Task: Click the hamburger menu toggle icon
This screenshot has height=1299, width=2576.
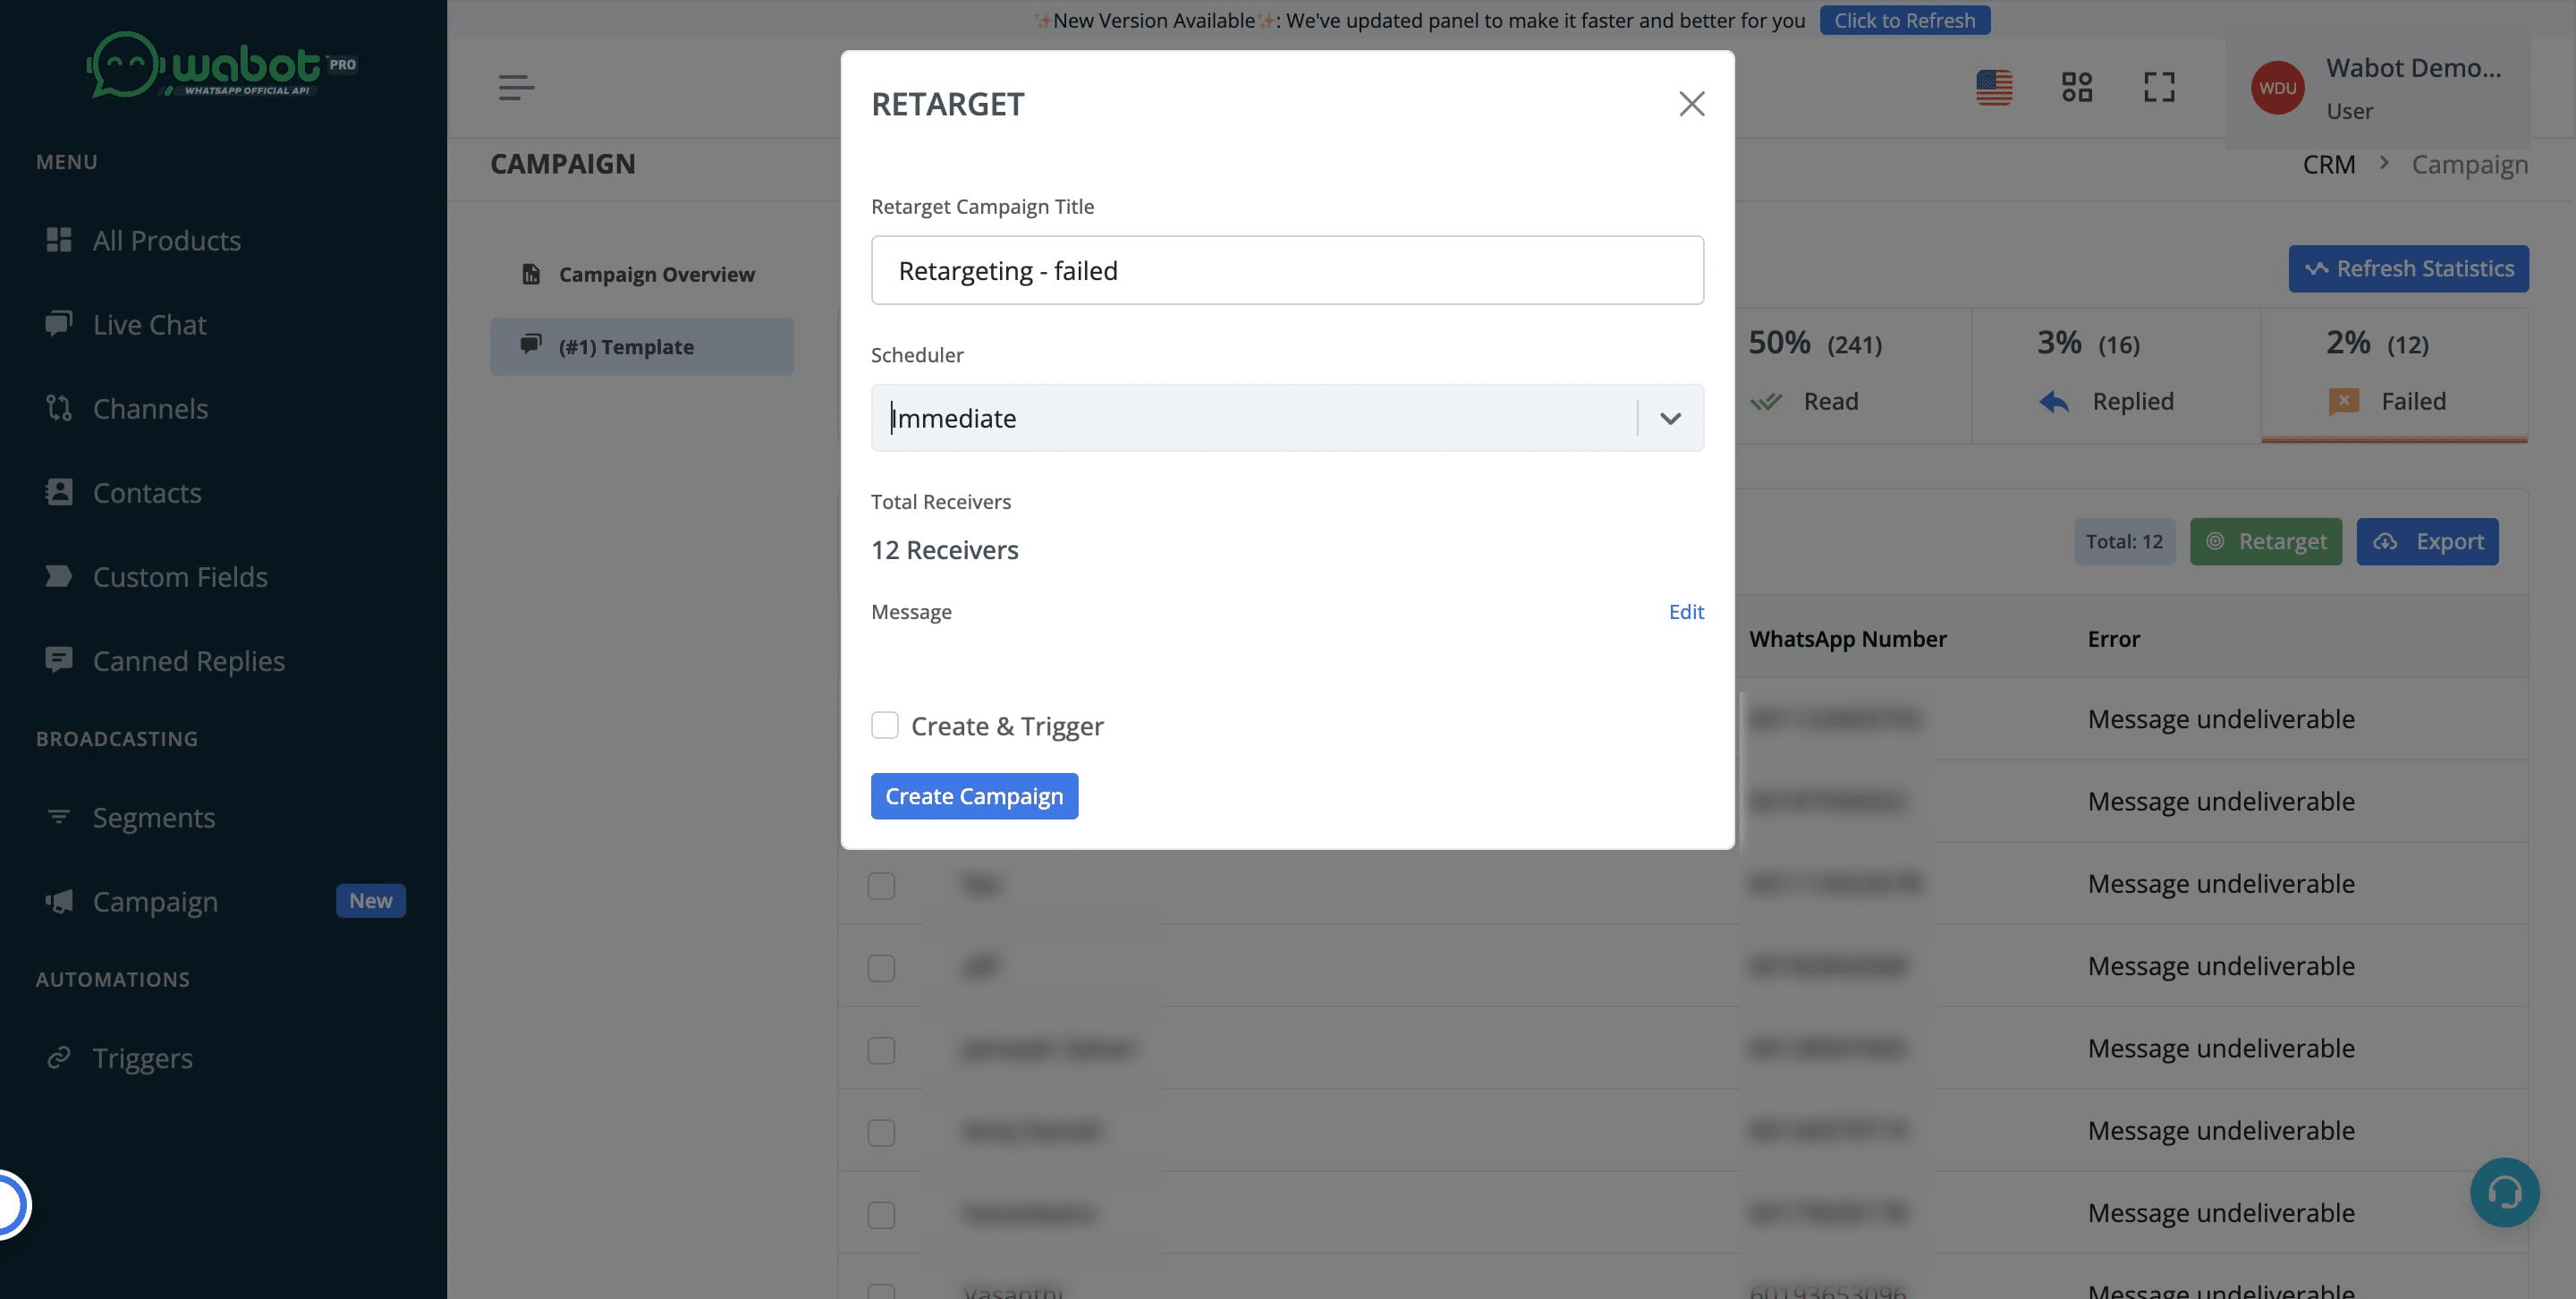Action: click(516, 87)
